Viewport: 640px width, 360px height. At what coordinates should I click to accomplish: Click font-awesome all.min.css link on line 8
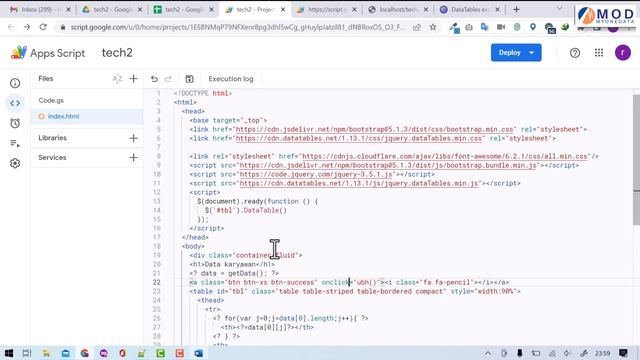pyautogui.click(x=445, y=156)
